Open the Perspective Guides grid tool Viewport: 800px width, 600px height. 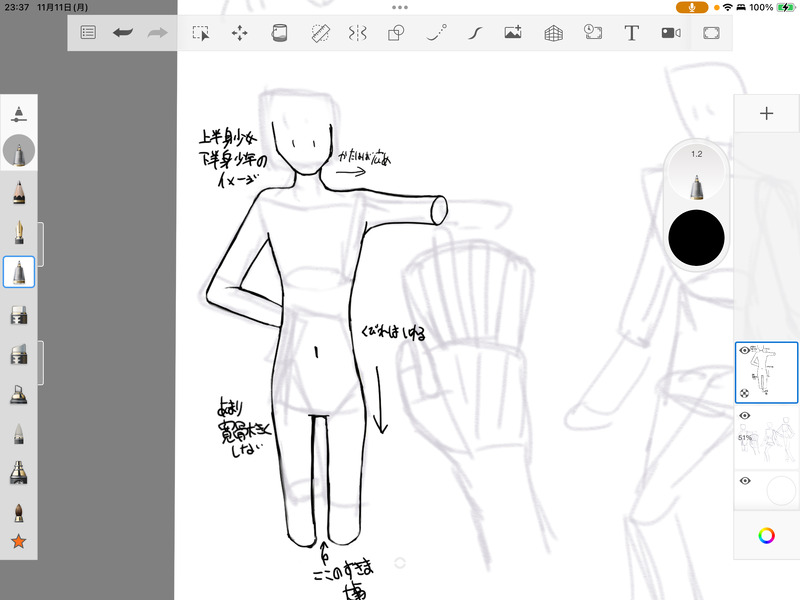(x=553, y=33)
